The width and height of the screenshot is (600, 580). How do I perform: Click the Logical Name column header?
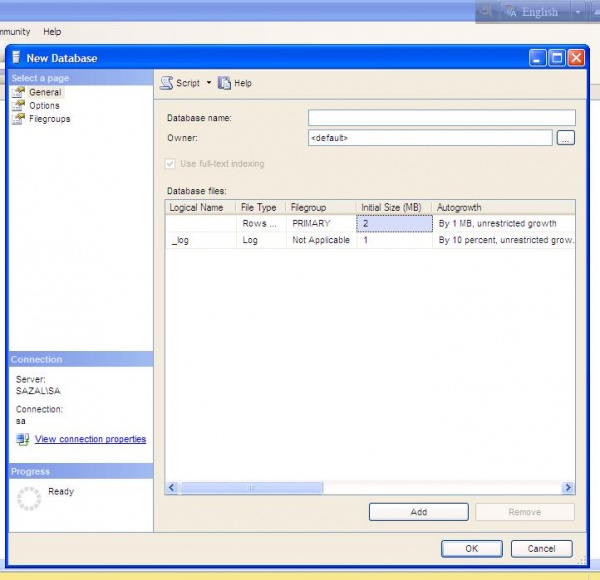[201, 207]
